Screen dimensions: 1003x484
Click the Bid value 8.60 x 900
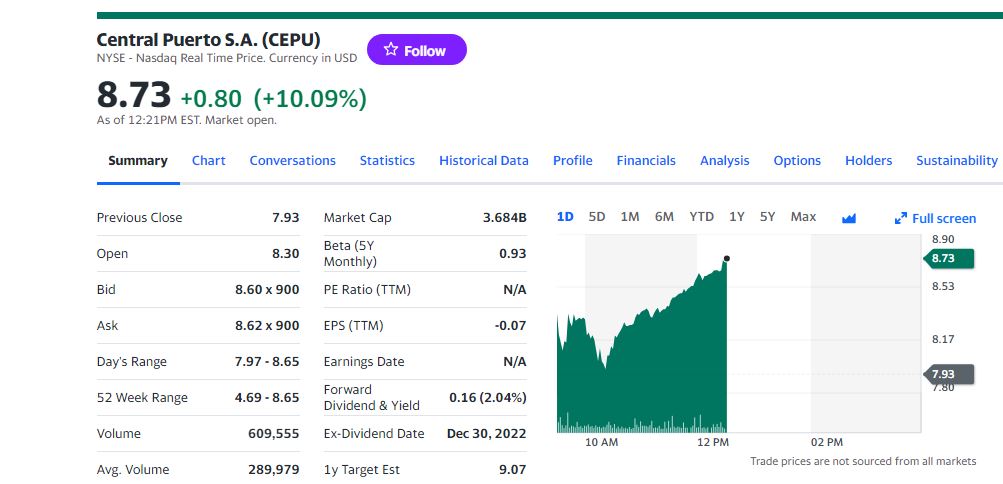(x=267, y=290)
